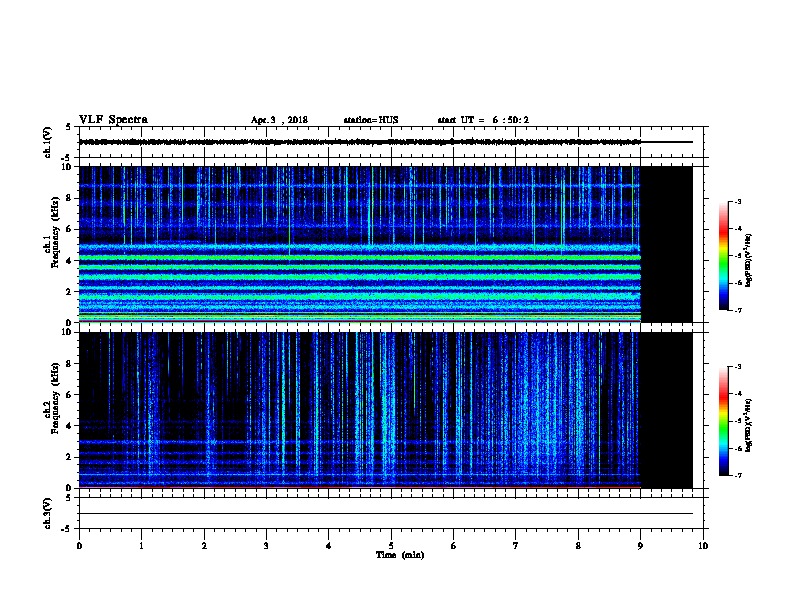The height and width of the screenshot is (612, 792).
Task: Click the "-3" label on ch.2 colorbar
Action: pos(737,367)
